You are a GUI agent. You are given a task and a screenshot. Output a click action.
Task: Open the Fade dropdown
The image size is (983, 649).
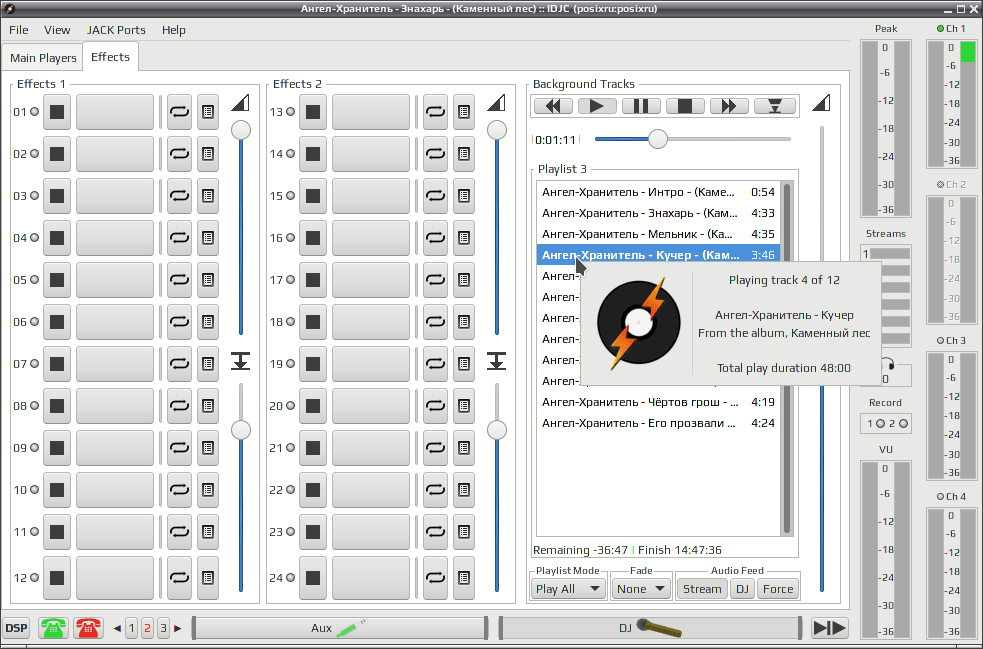pyautogui.click(x=641, y=589)
